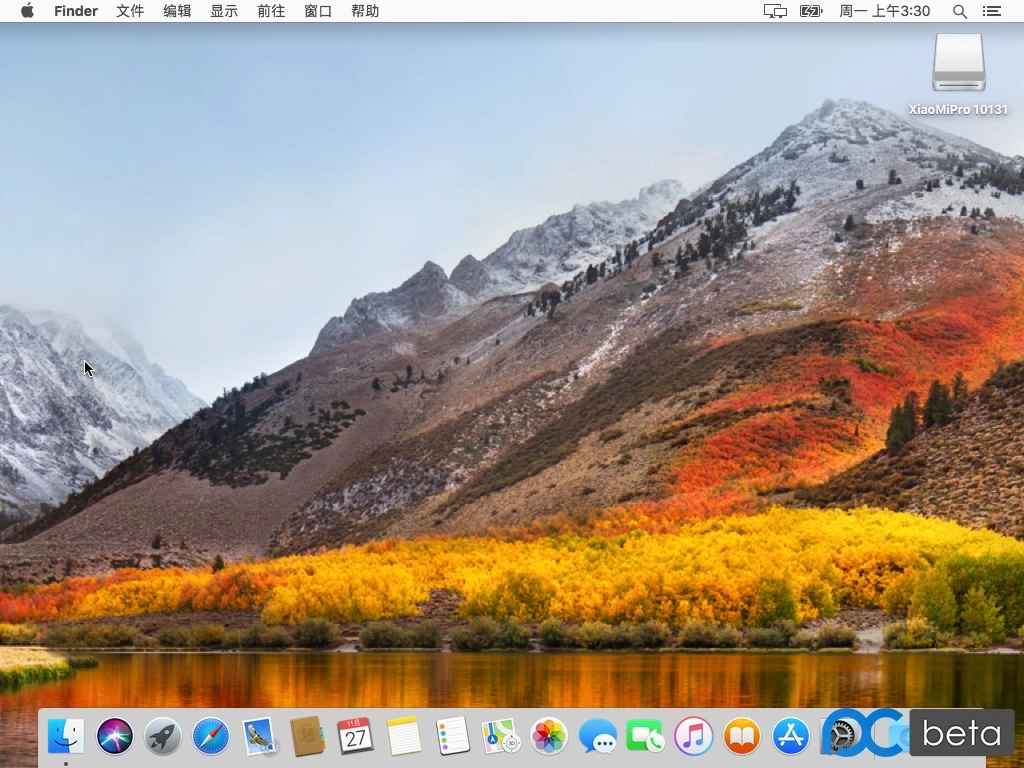Open Photos pinwheel icon in Dock
The height and width of the screenshot is (768, 1024).
coord(549,736)
